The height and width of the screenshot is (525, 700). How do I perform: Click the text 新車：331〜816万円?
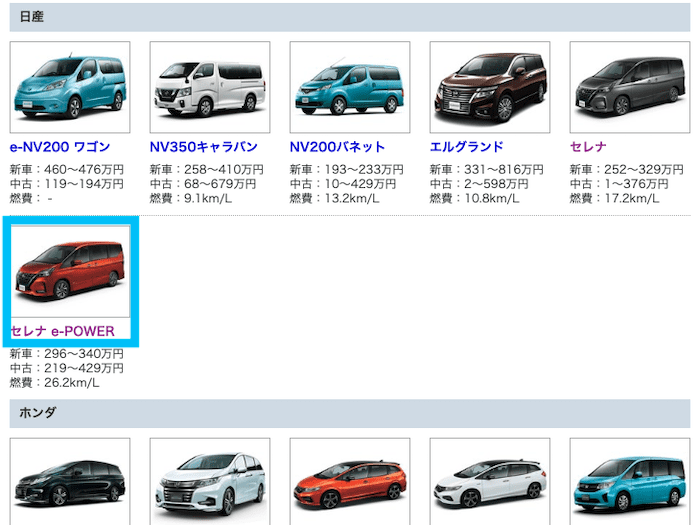(487, 170)
